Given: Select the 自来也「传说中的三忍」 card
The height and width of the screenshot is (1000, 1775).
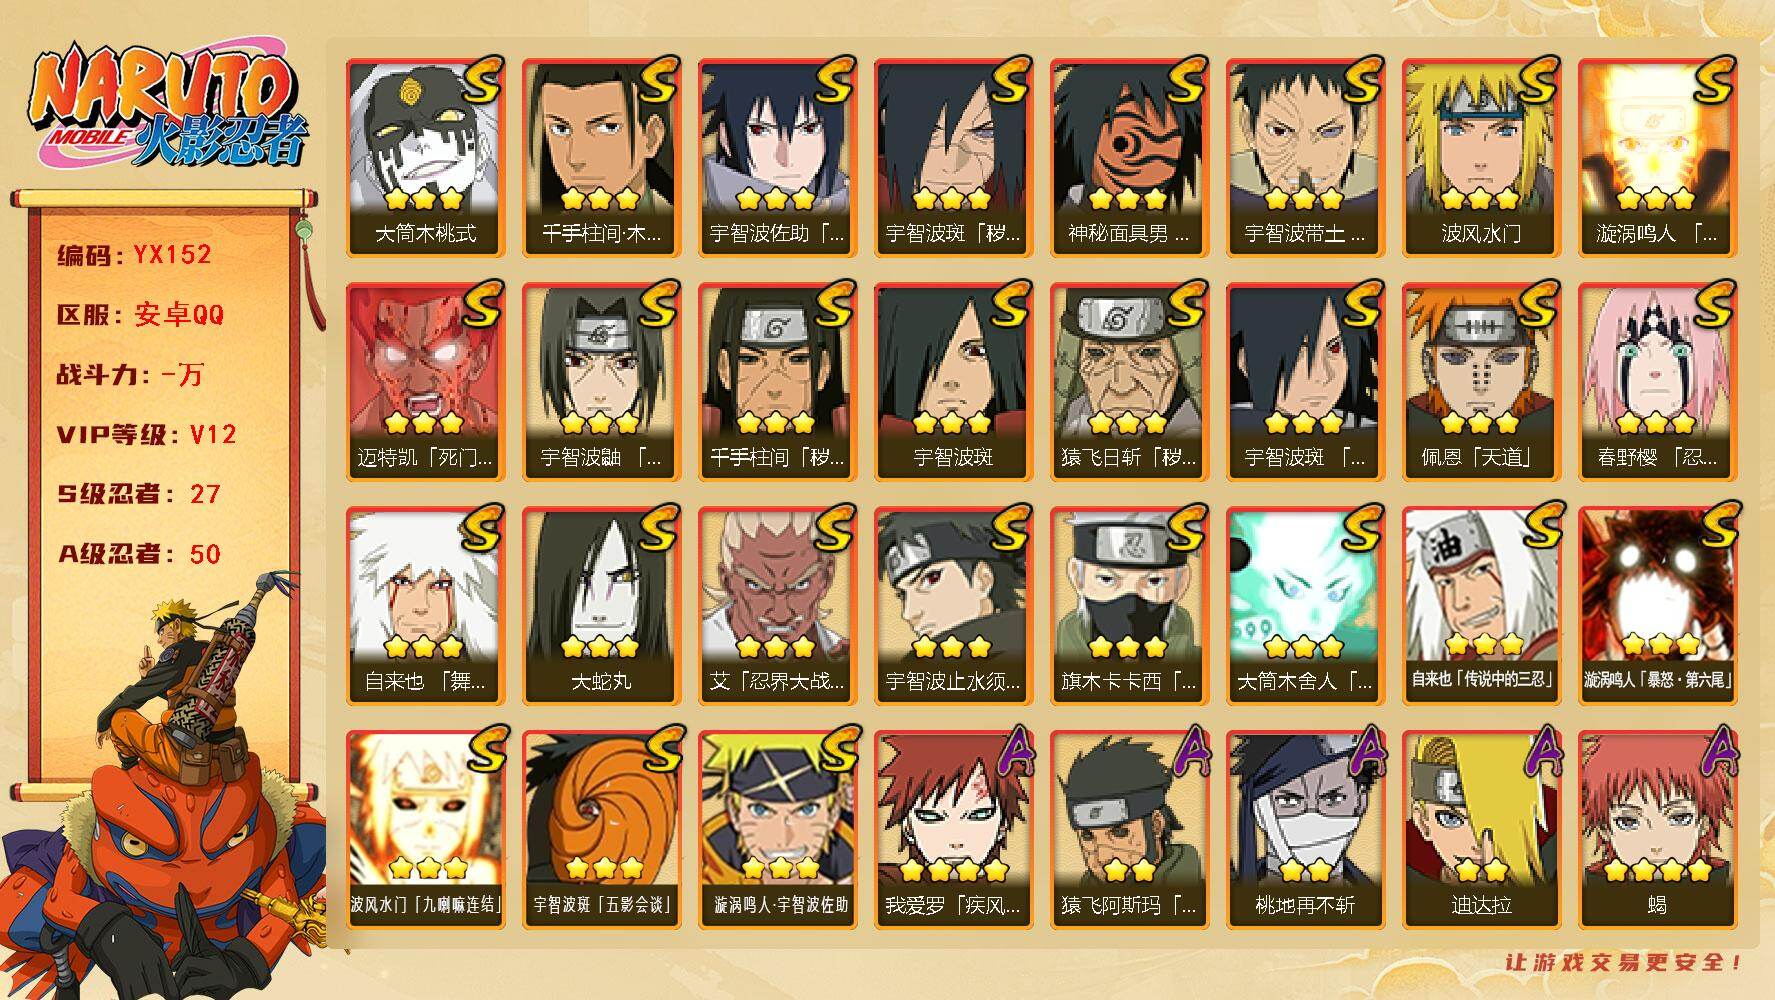Looking at the screenshot, I should 1481,605.
